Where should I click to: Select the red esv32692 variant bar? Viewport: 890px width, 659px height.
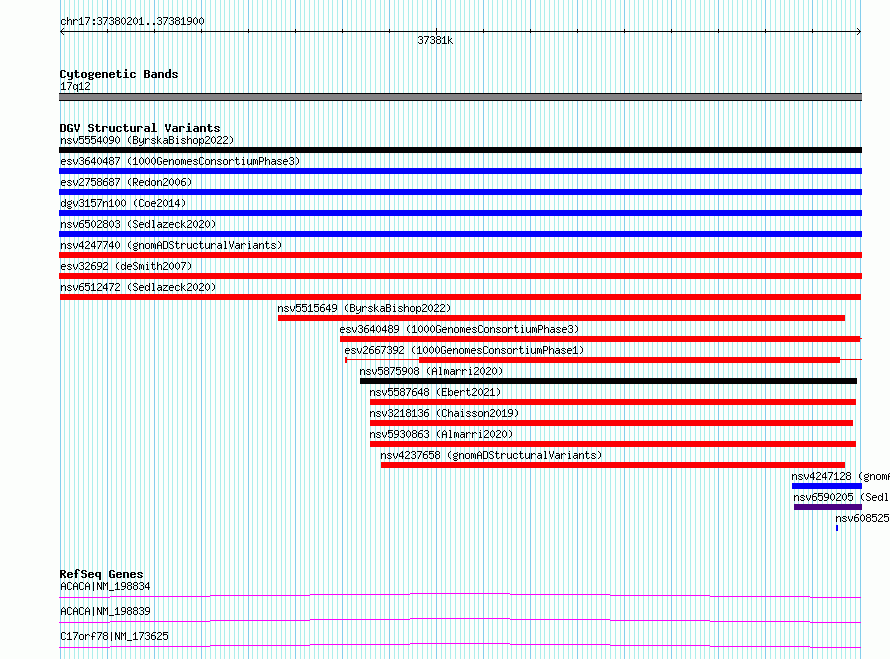click(x=460, y=276)
